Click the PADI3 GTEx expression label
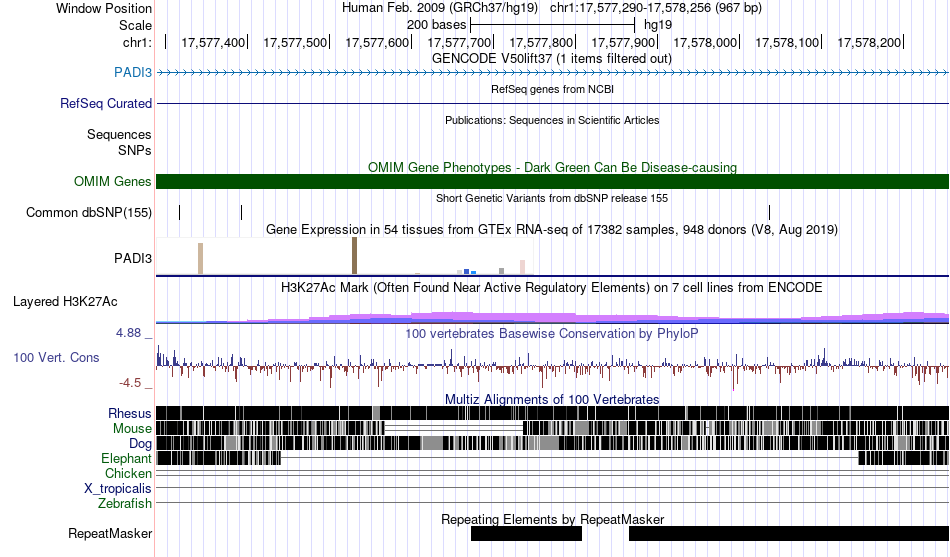This screenshot has width=950, height=557. tap(133, 259)
